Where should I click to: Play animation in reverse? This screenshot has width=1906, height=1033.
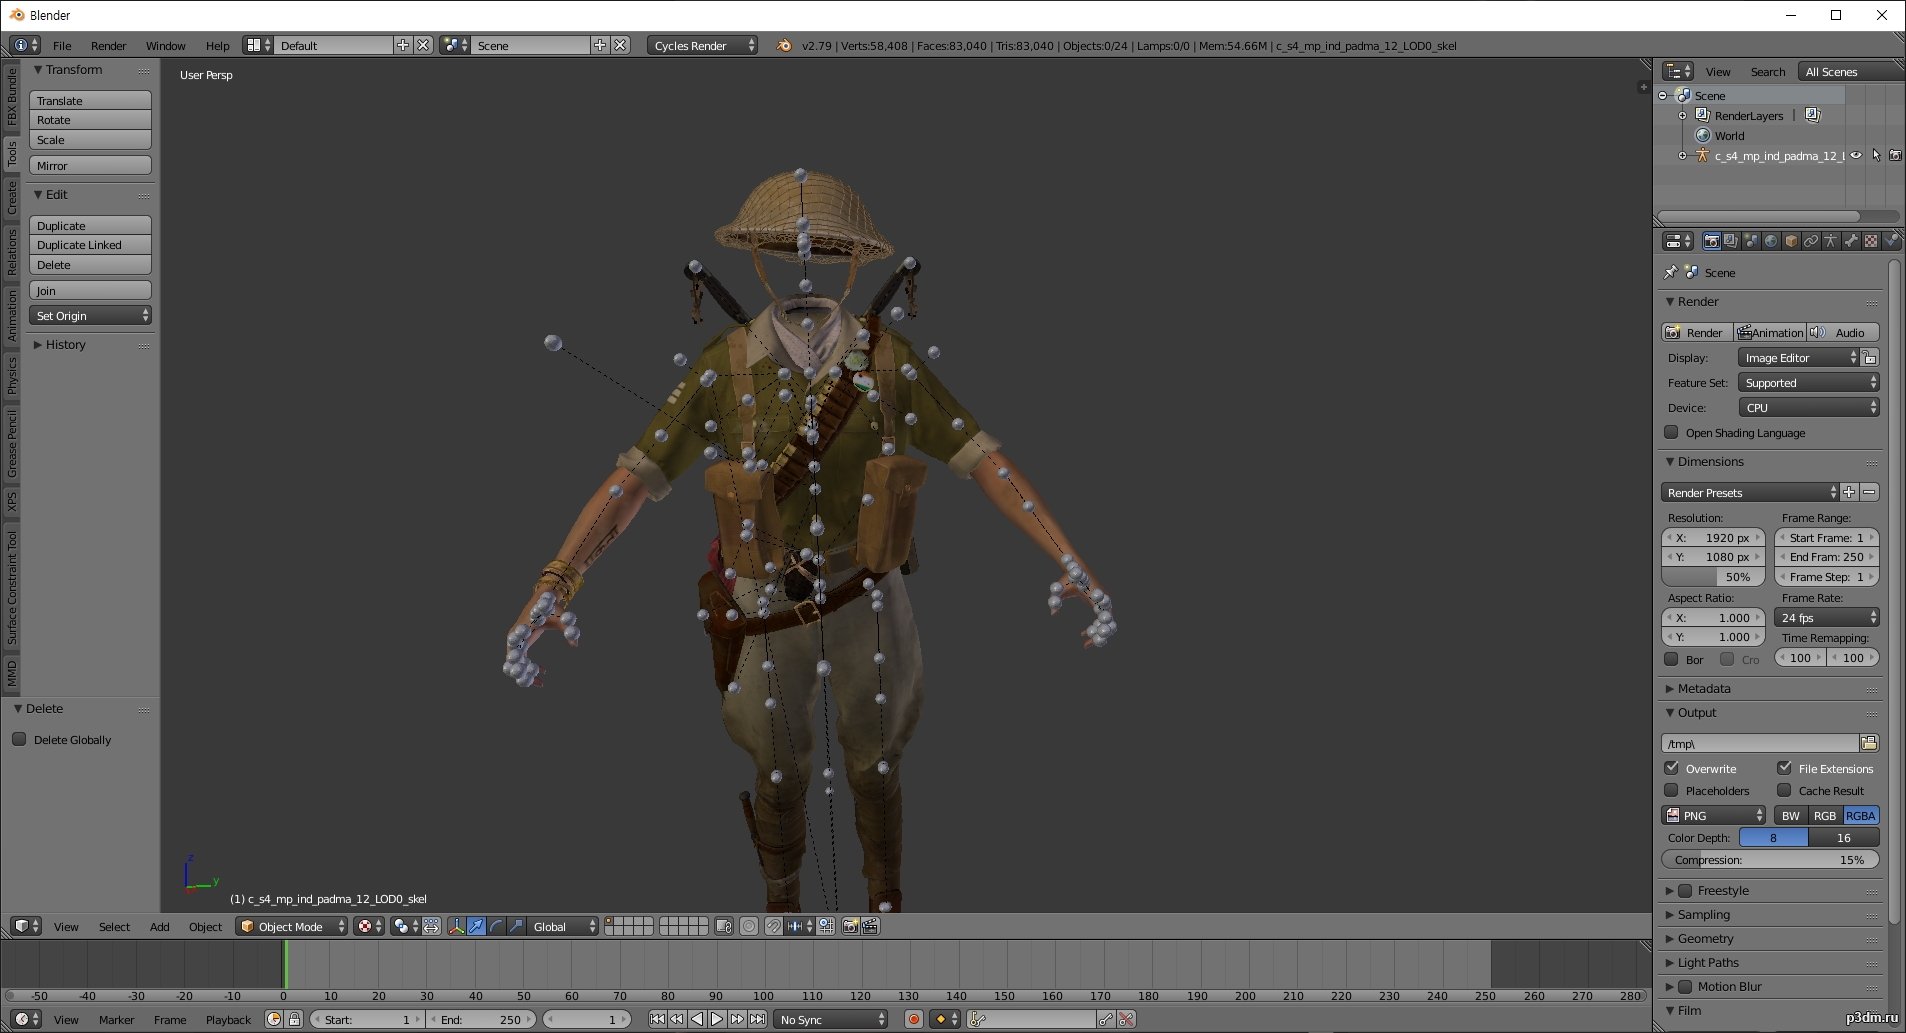pos(697,1019)
